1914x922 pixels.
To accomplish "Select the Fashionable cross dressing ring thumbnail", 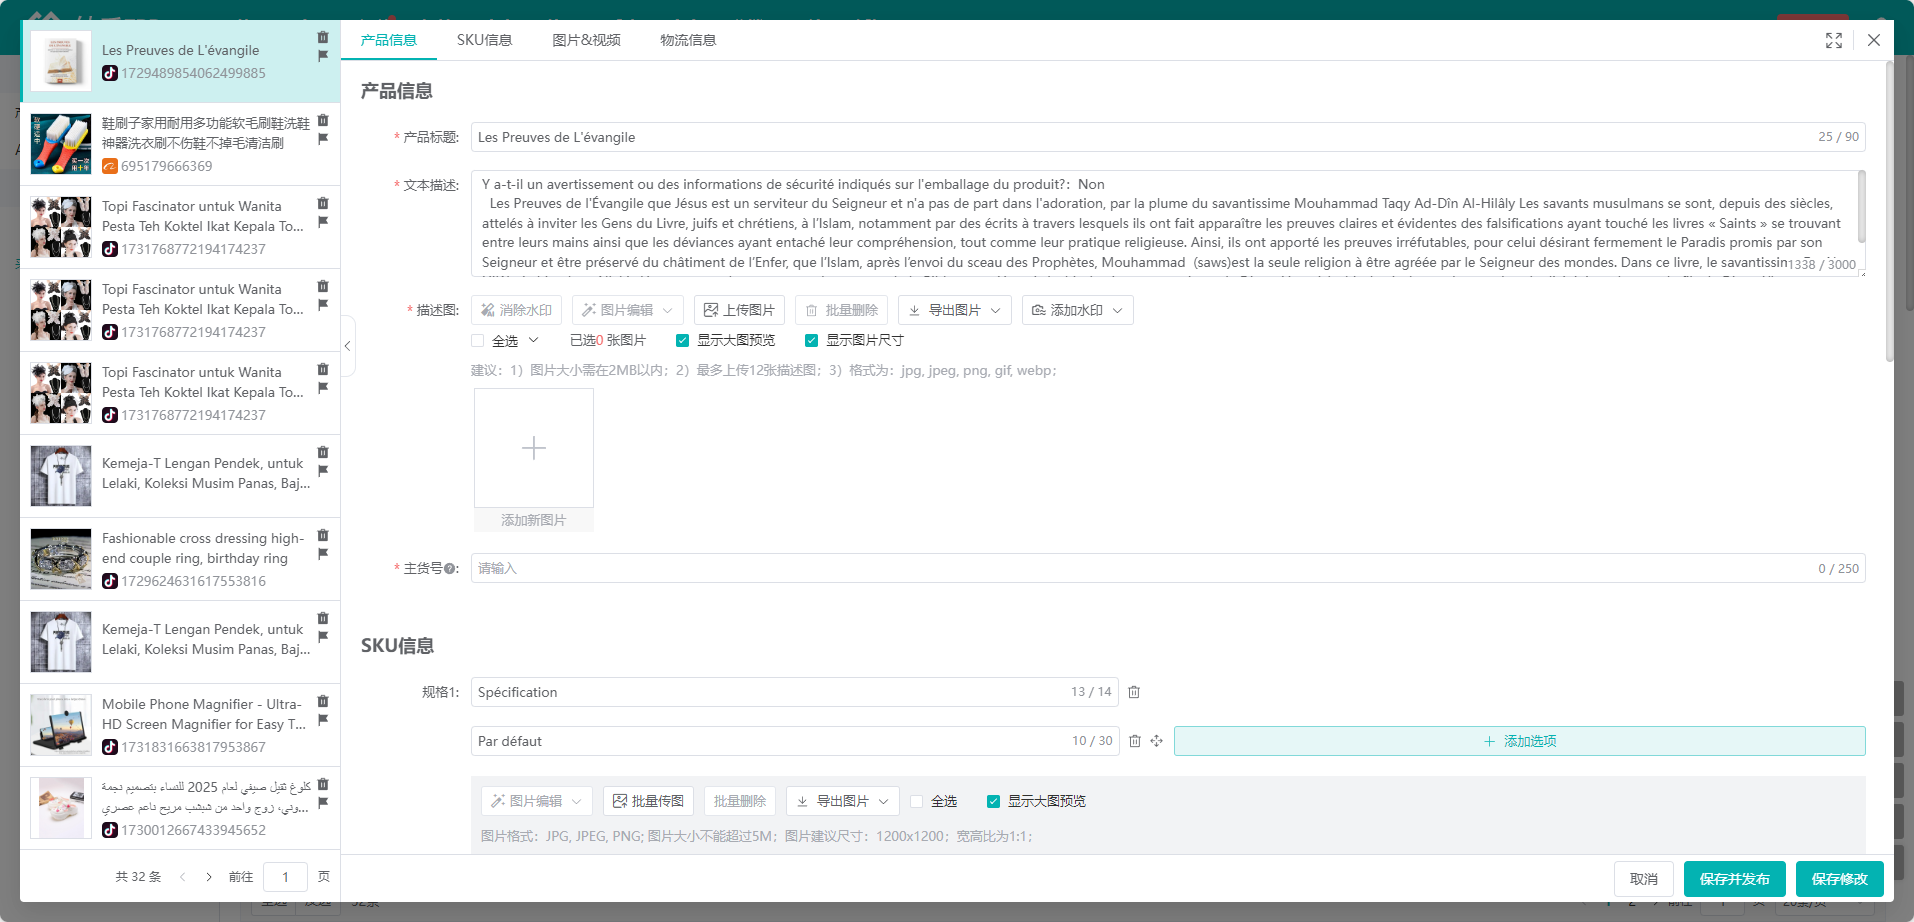I will coord(61,559).
